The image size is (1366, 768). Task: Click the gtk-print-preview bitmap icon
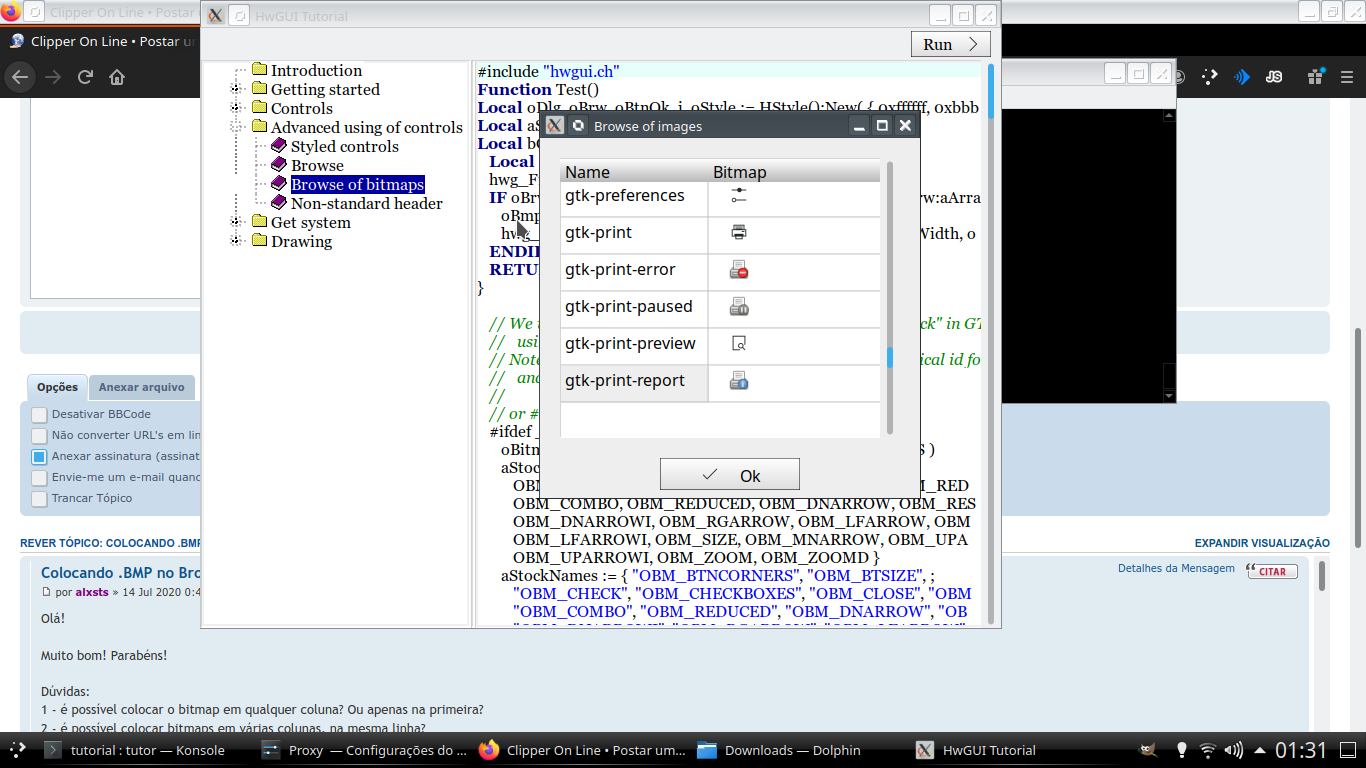pyautogui.click(x=739, y=344)
